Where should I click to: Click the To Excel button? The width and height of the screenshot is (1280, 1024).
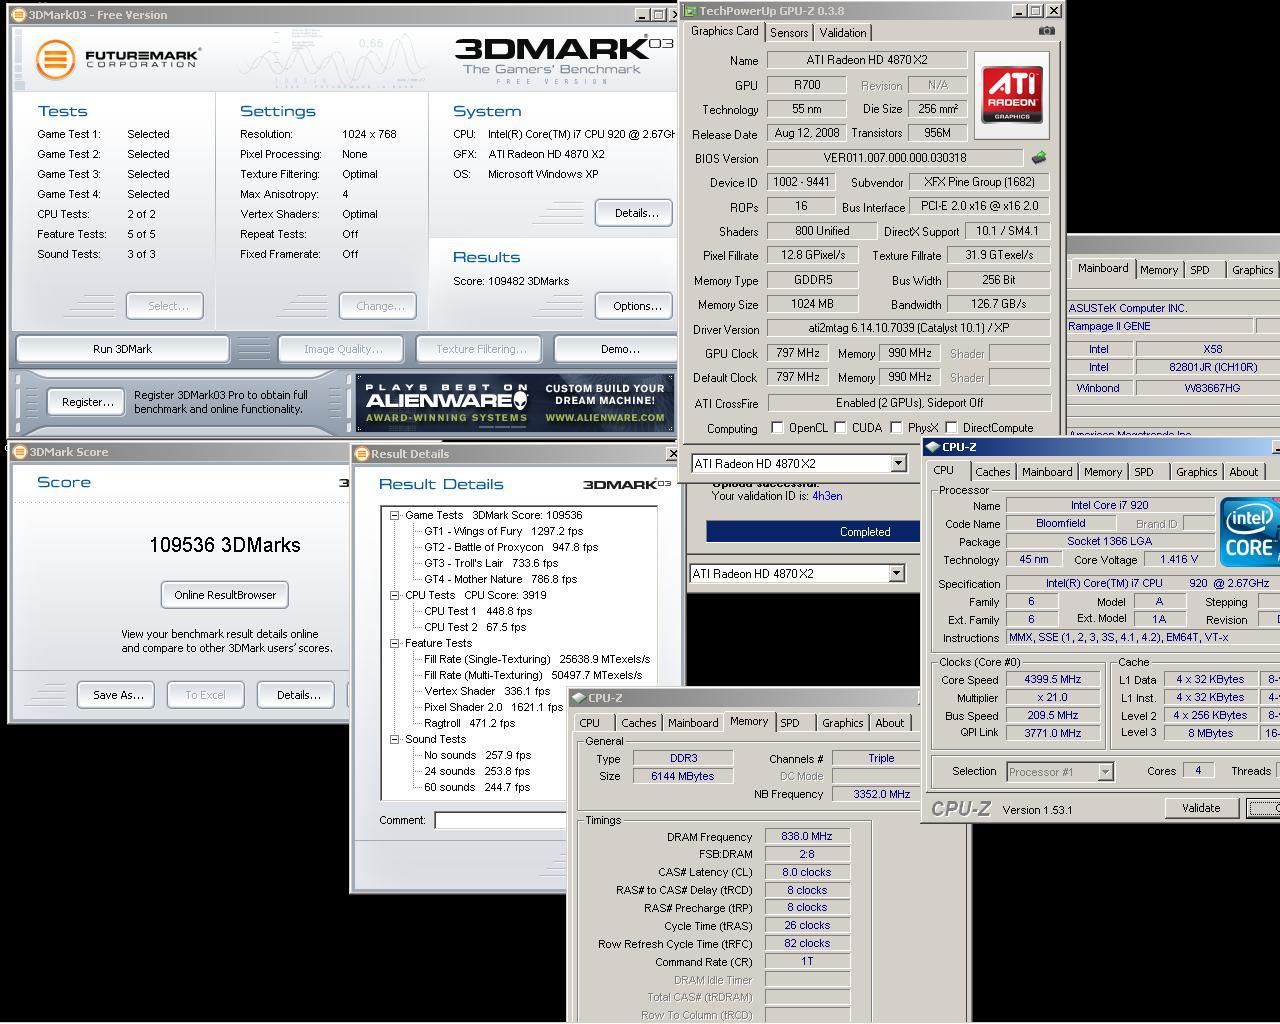click(x=205, y=695)
